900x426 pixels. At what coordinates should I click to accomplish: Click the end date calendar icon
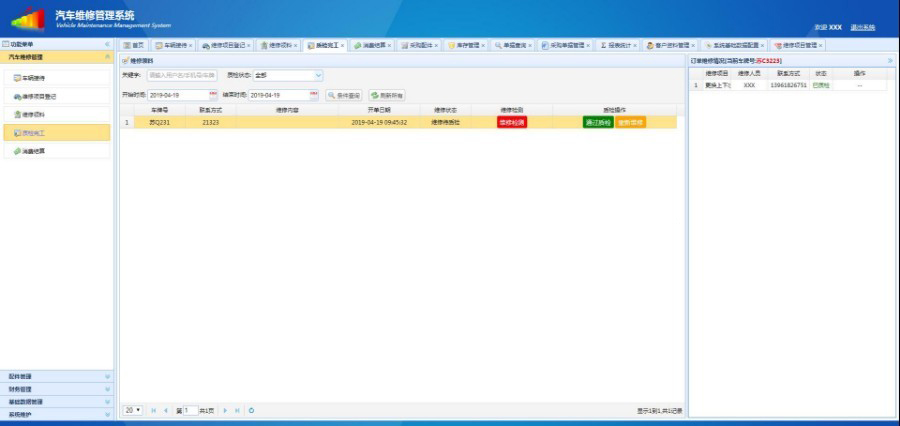click(x=313, y=95)
